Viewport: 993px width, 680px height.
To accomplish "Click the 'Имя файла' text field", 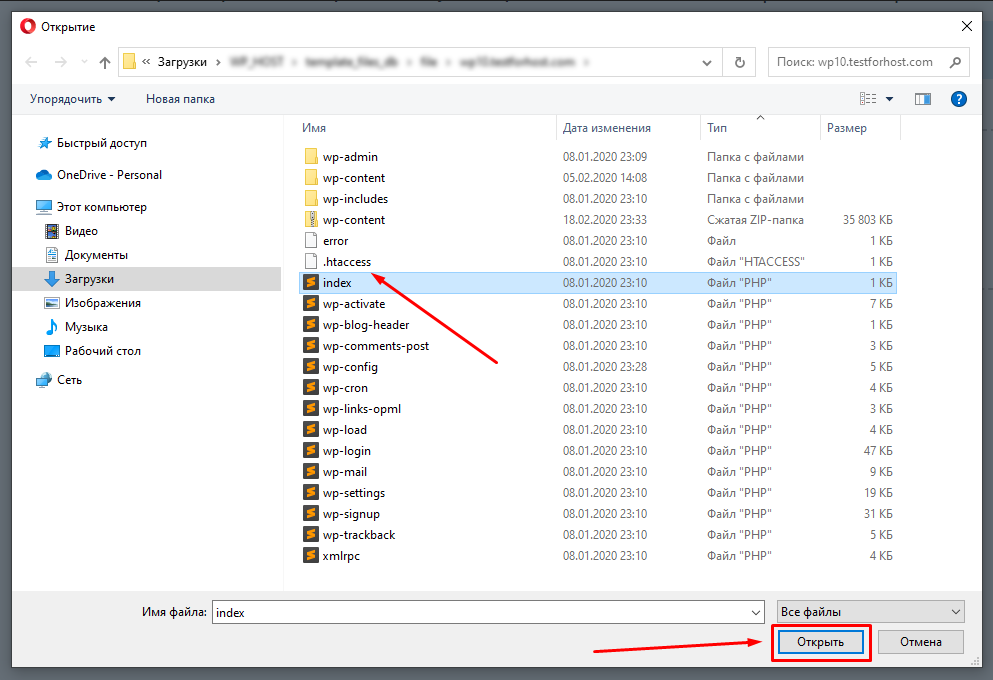I will [x=480, y=612].
